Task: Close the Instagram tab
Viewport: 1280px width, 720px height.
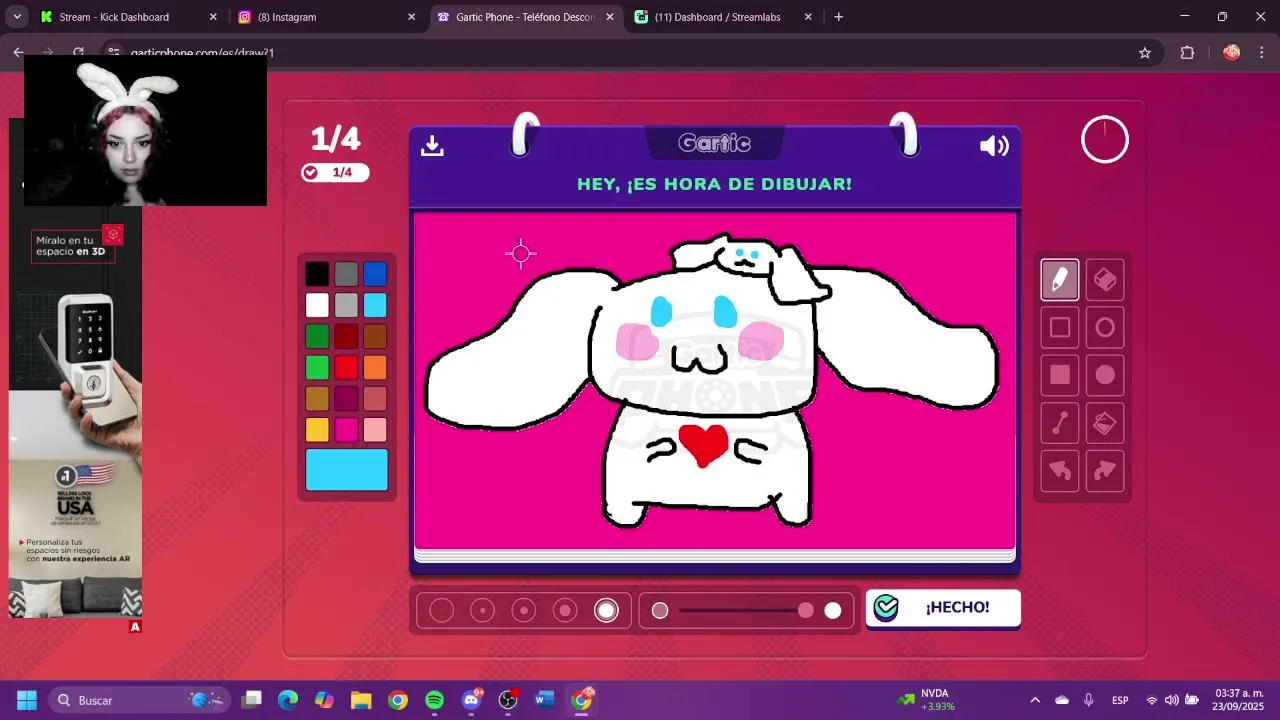Action: [x=411, y=17]
